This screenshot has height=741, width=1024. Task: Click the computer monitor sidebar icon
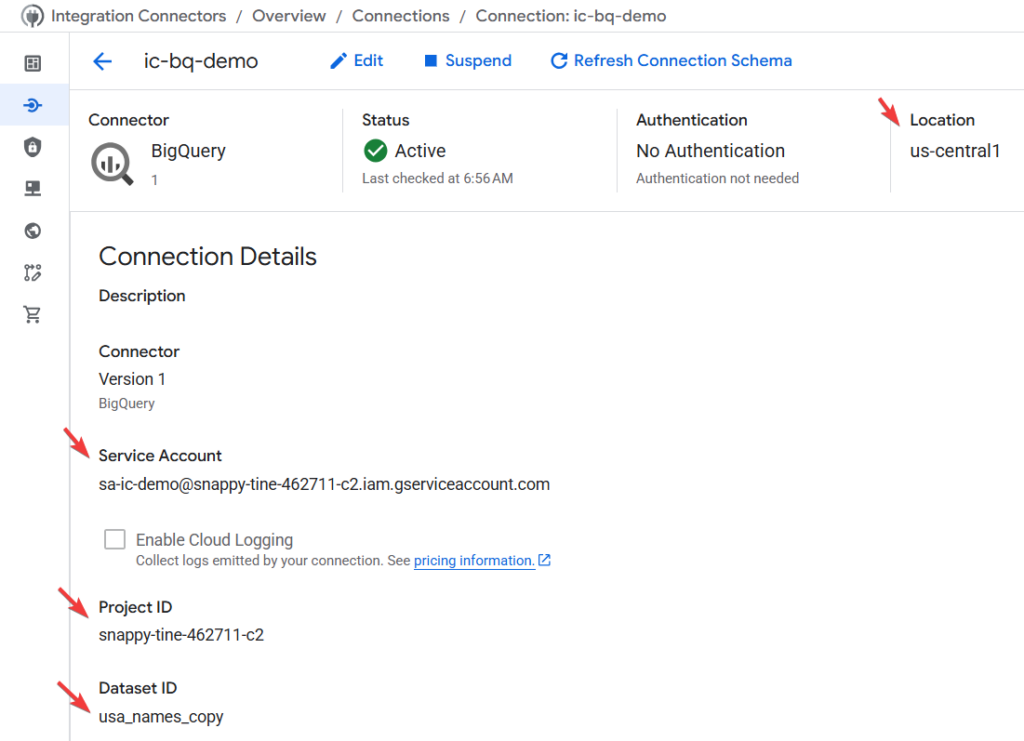click(x=33, y=189)
